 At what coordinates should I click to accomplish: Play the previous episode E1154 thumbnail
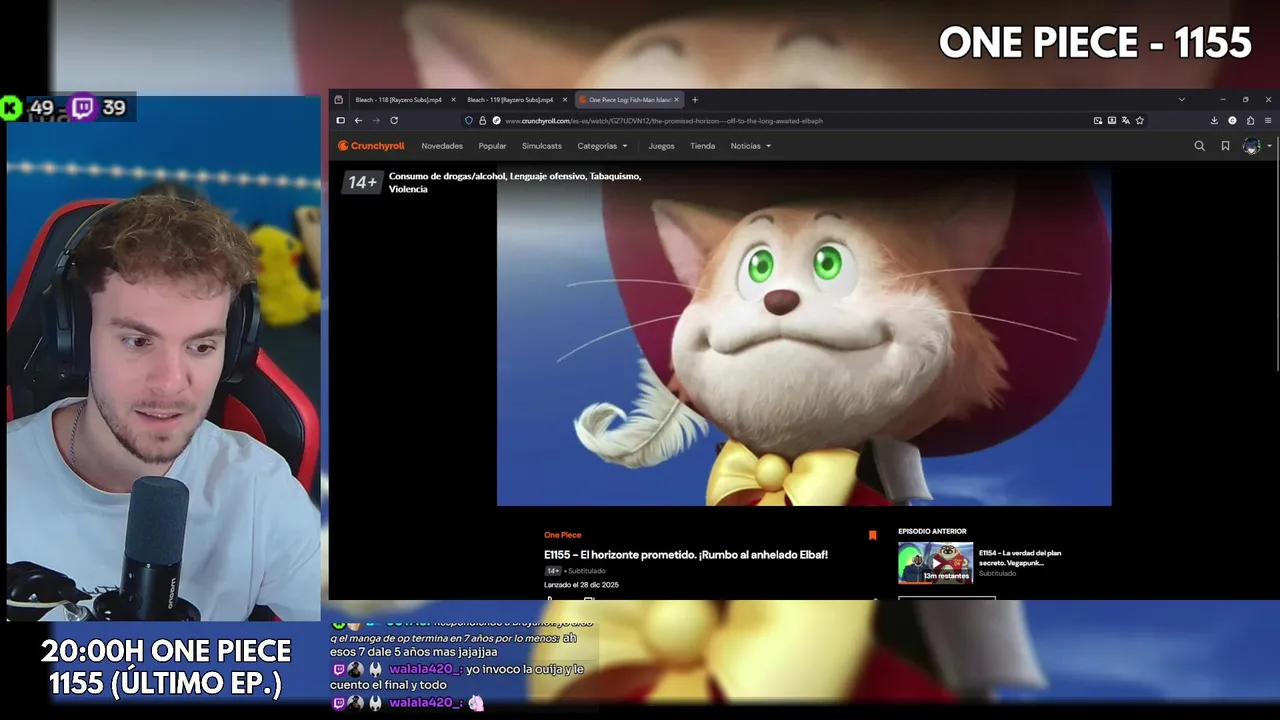coord(935,562)
